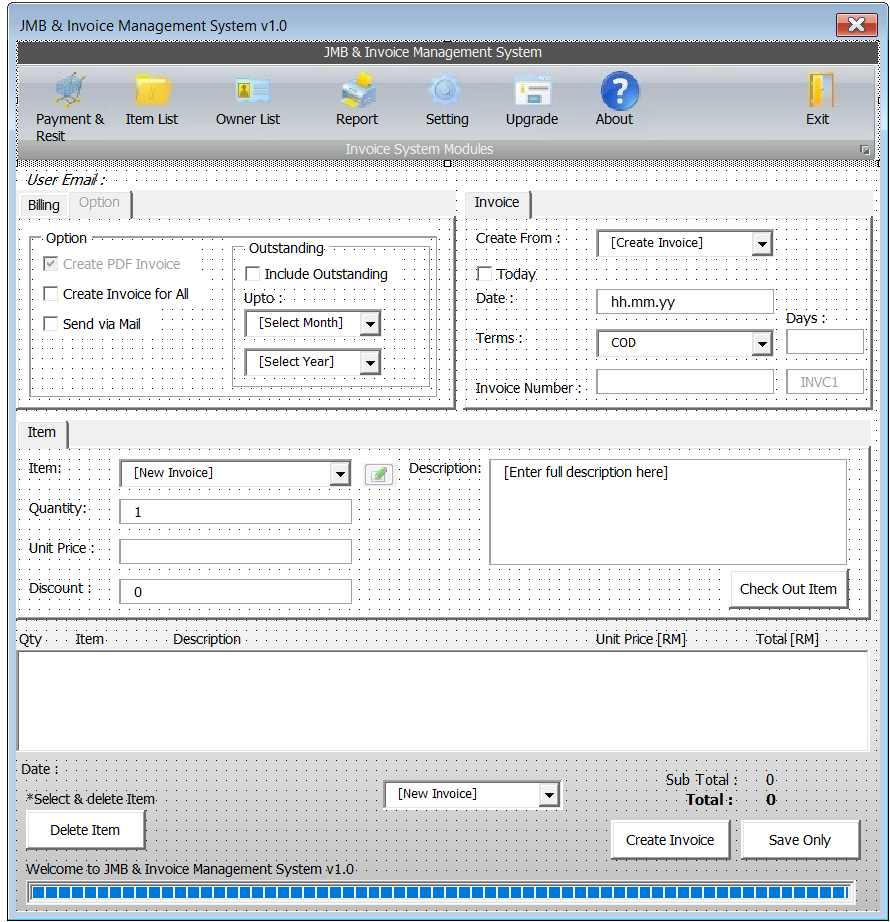Viewport: 890px width, 922px height.
Task: Expand the Select Month dropdown
Action: coord(370,323)
